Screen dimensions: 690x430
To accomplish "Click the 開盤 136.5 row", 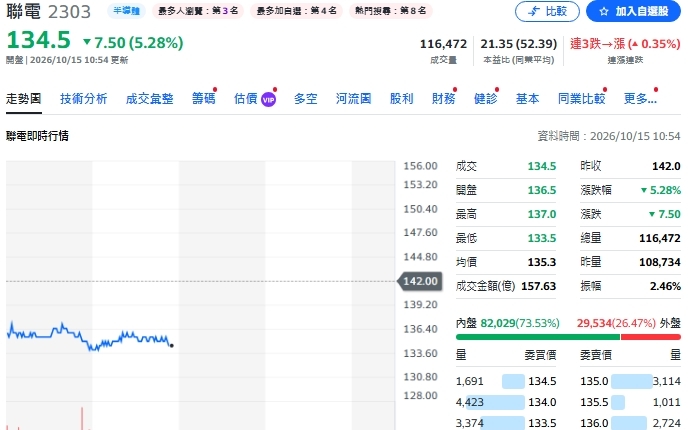I will pyautogui.click(x=506, y=190).
